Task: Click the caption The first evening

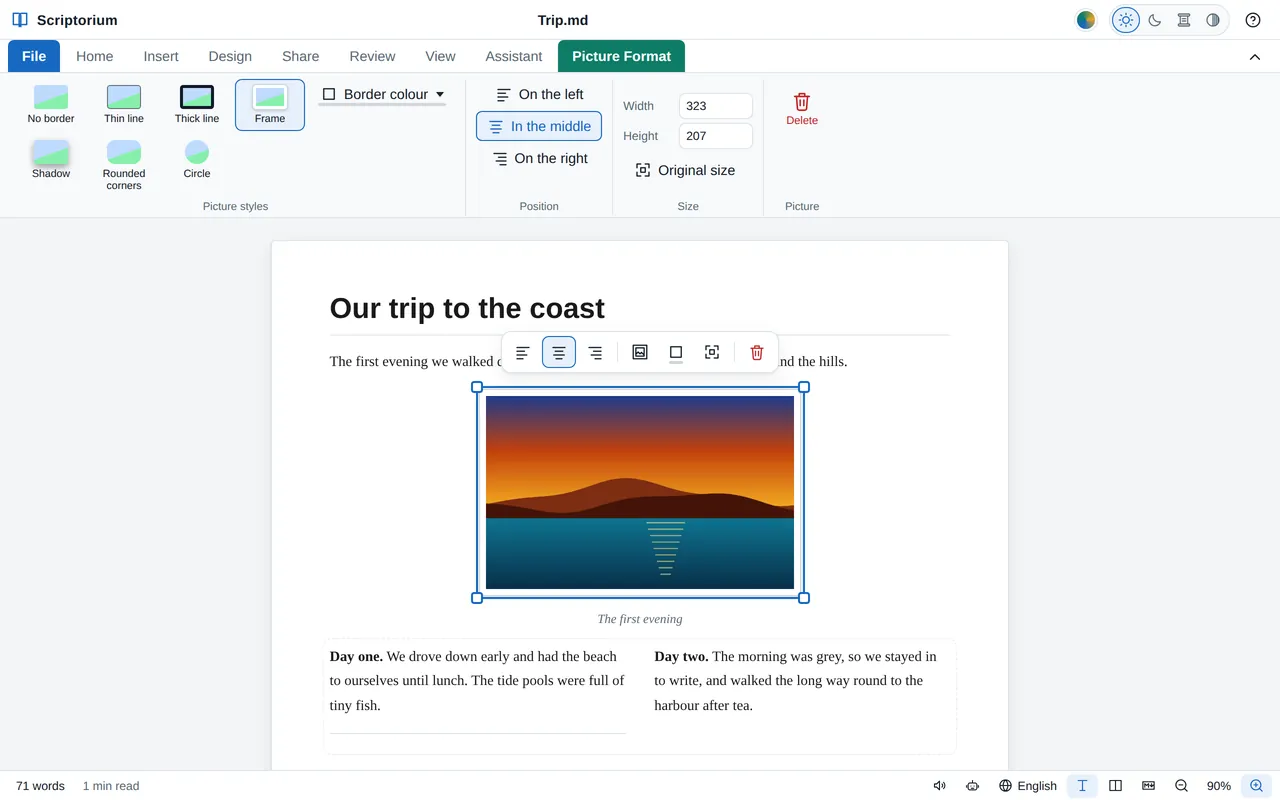Action: [640, 619]
